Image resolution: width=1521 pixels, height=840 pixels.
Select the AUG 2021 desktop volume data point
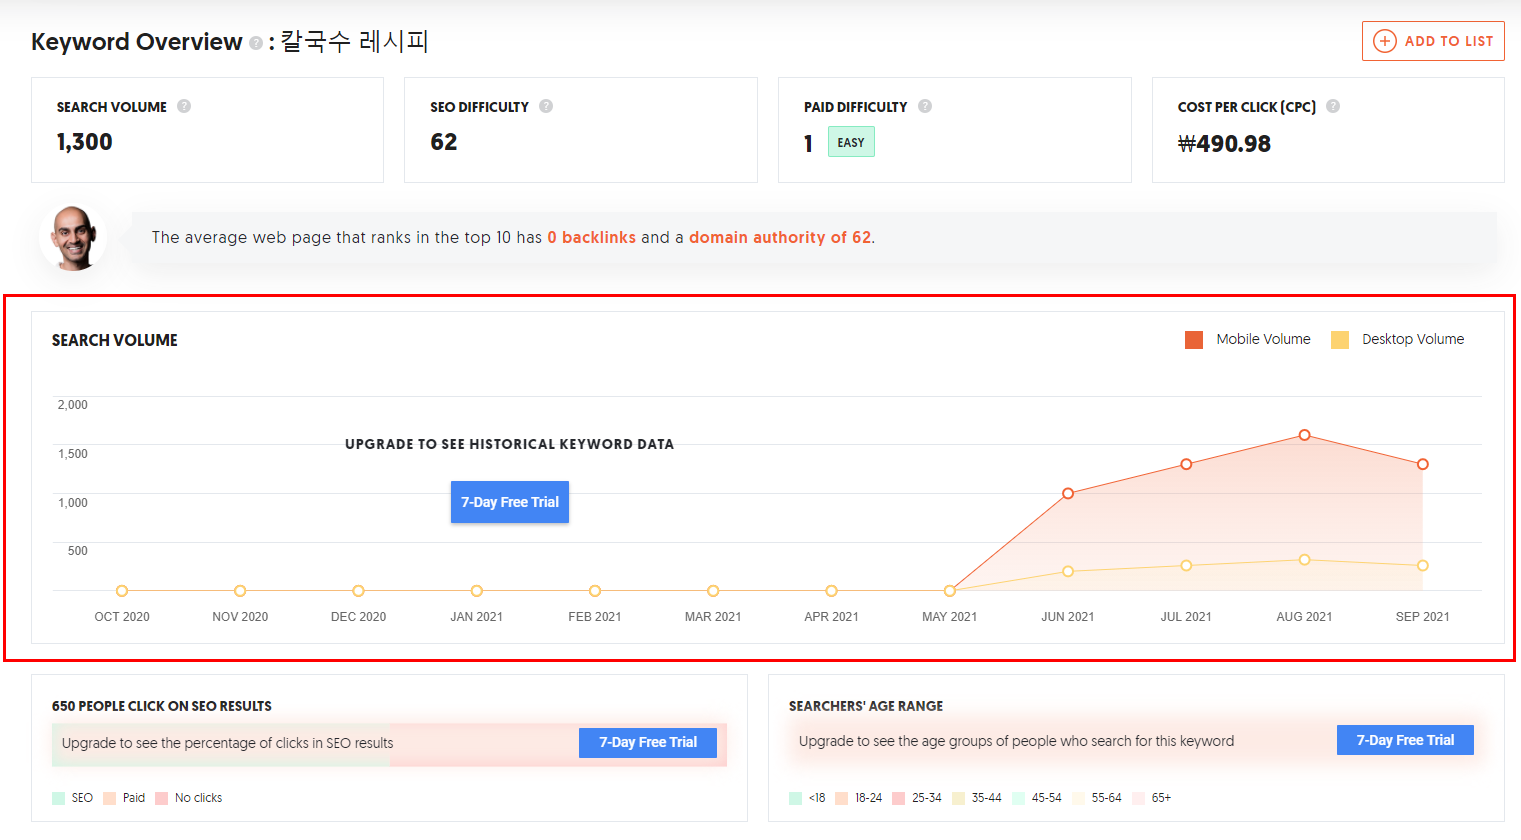[x=1304, y=560]
